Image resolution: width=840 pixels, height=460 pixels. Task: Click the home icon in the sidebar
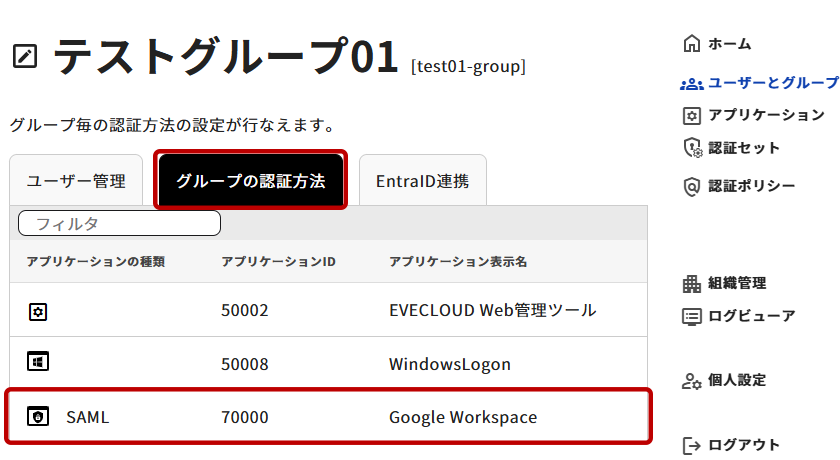[691, 44]
